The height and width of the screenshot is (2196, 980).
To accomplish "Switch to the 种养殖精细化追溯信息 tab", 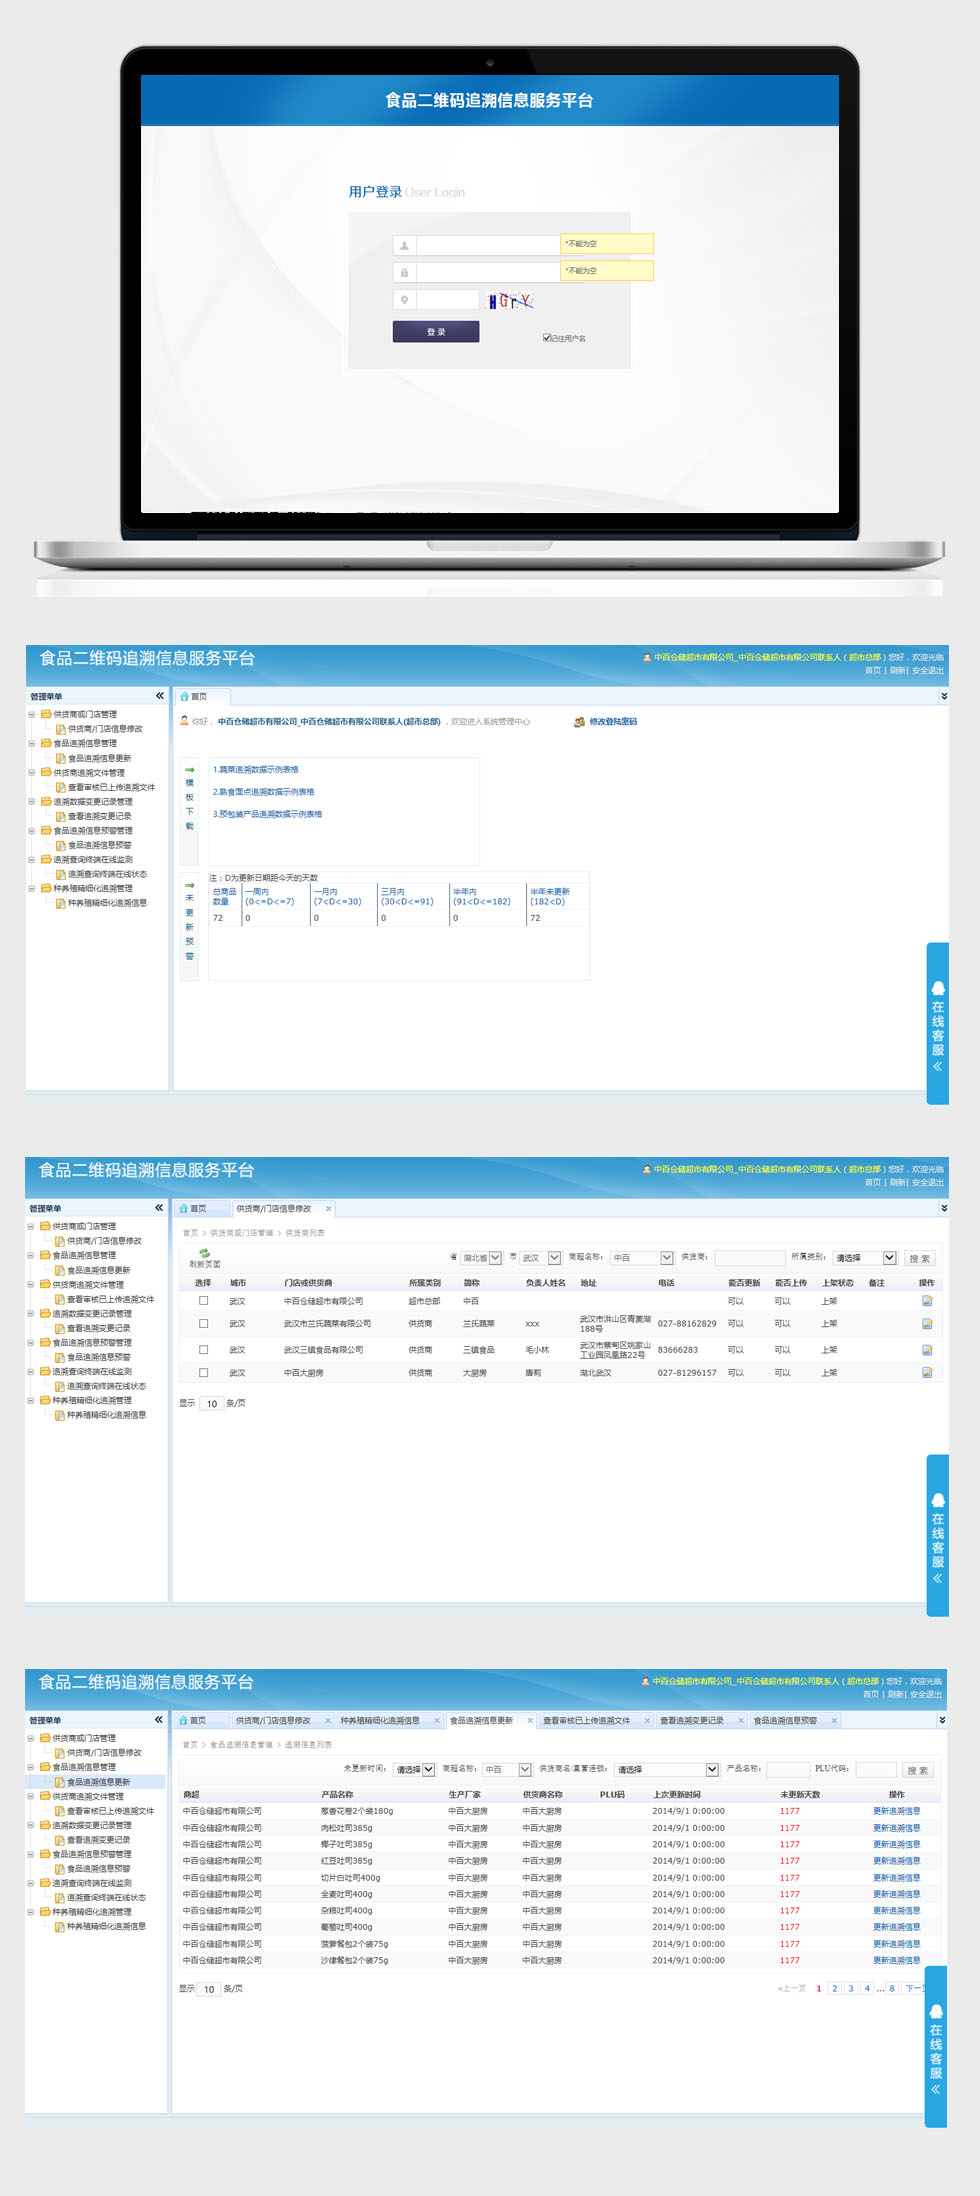I will [x=379, y=1721].
